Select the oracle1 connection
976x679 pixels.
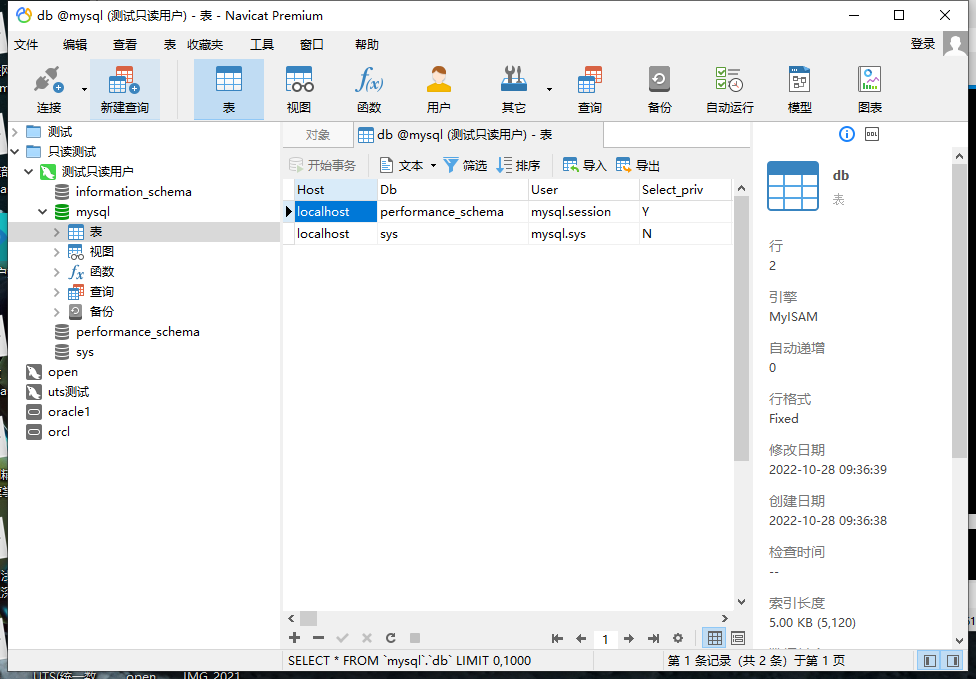click(x=68, y=412)
